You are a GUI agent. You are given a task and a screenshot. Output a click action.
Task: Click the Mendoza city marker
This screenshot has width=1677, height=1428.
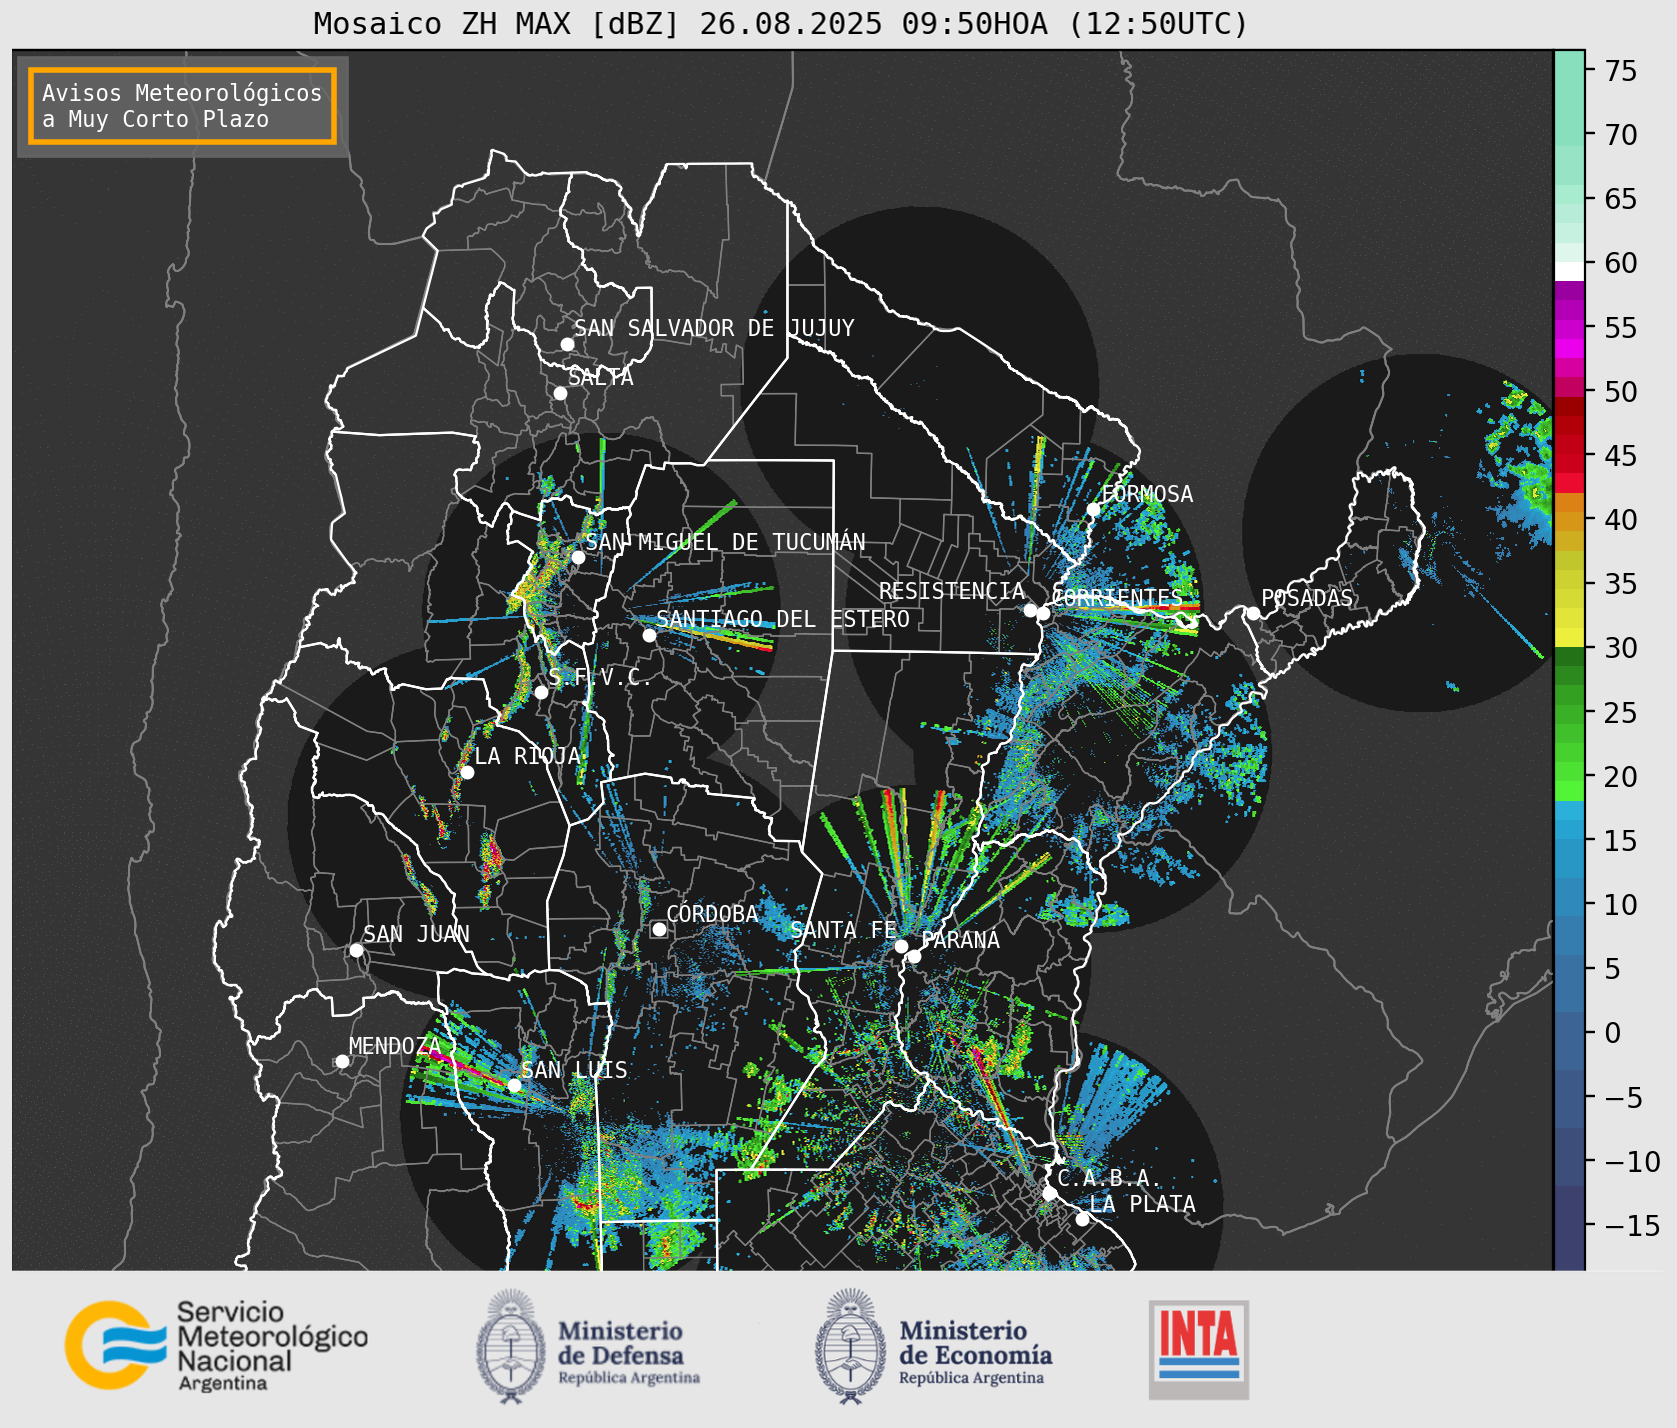click(342, 1061)
